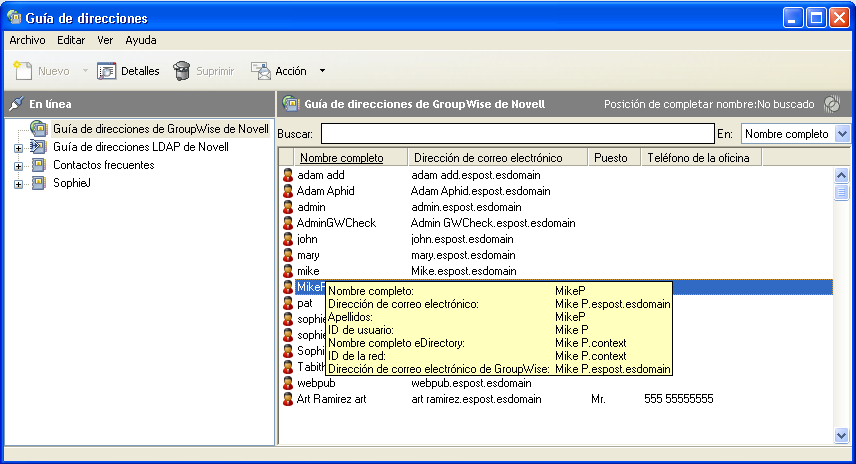Click the Acción envelope icon
The height and width of the screenshot is (464, 856).
261,71
